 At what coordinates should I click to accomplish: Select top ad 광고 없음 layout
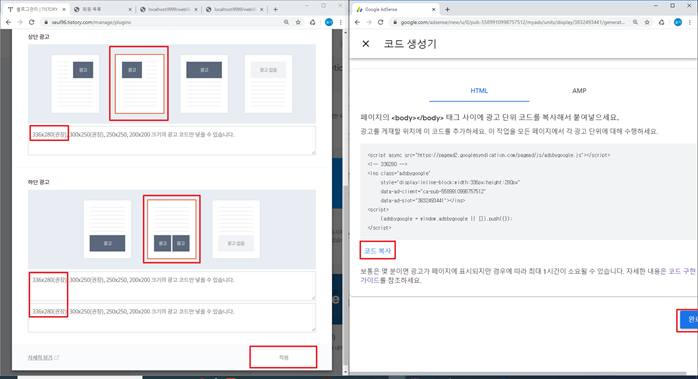tap(268, 84)
